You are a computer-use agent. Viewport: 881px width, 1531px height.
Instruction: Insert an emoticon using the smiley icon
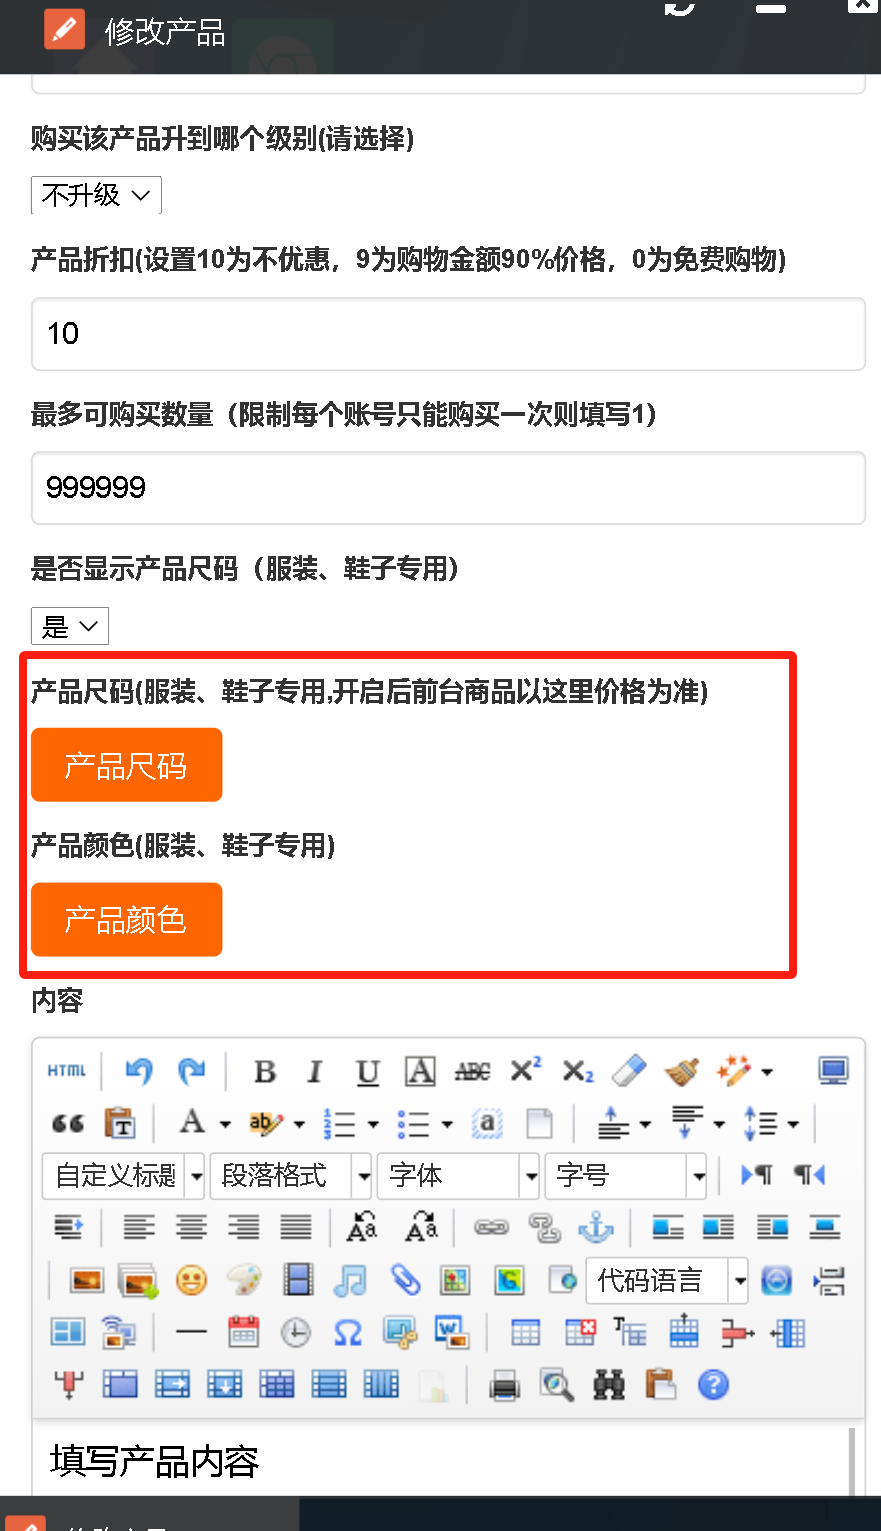[191, 1280]
